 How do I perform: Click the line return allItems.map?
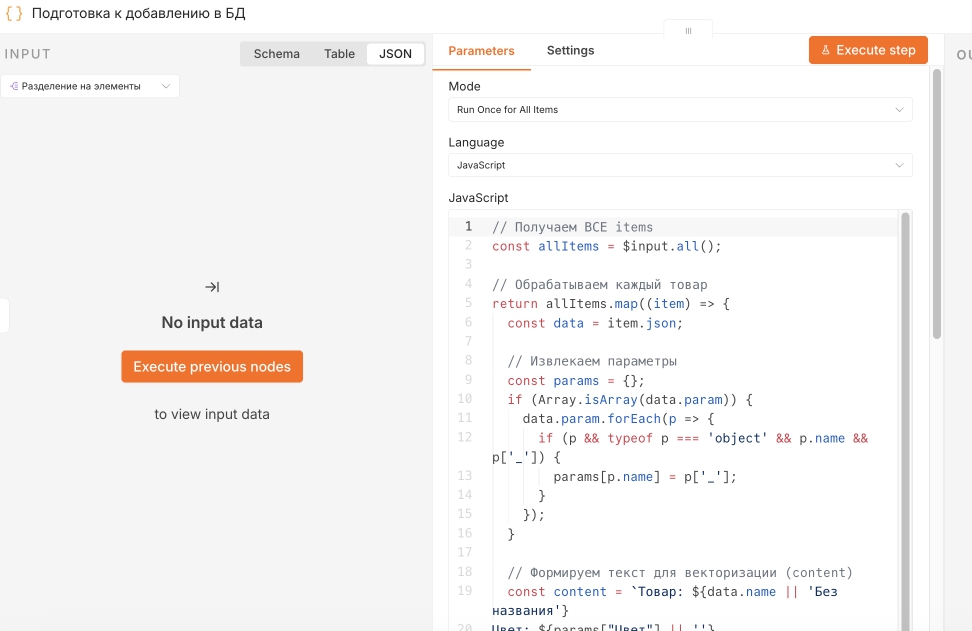click(x=611, y=304)
